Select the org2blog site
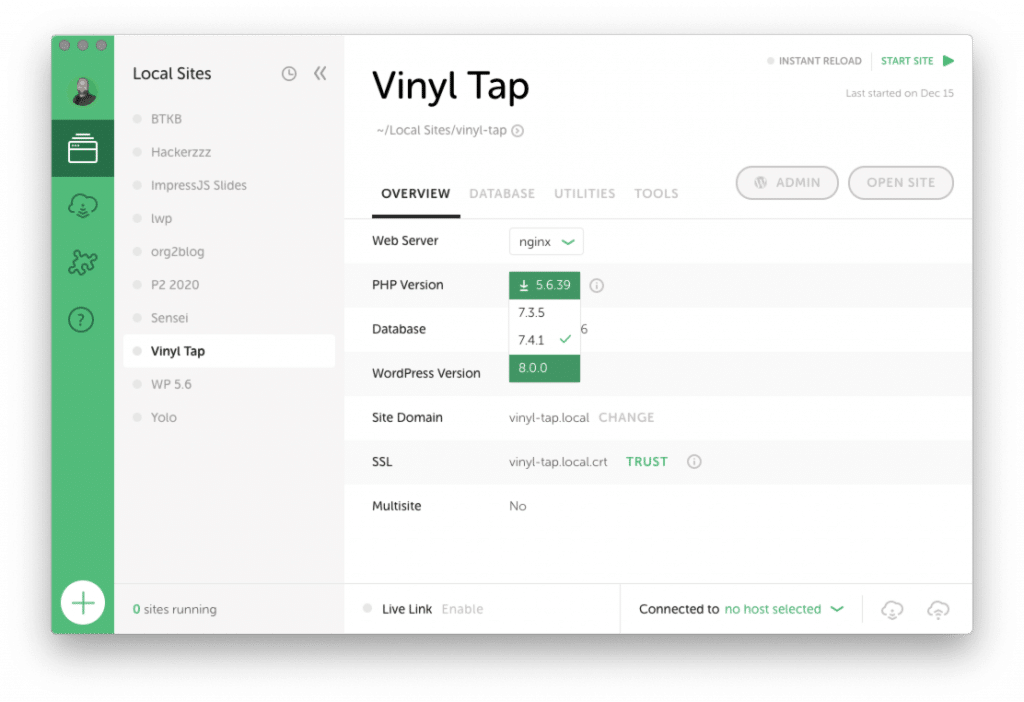1024x702 pixels. (x=229, y=252)
